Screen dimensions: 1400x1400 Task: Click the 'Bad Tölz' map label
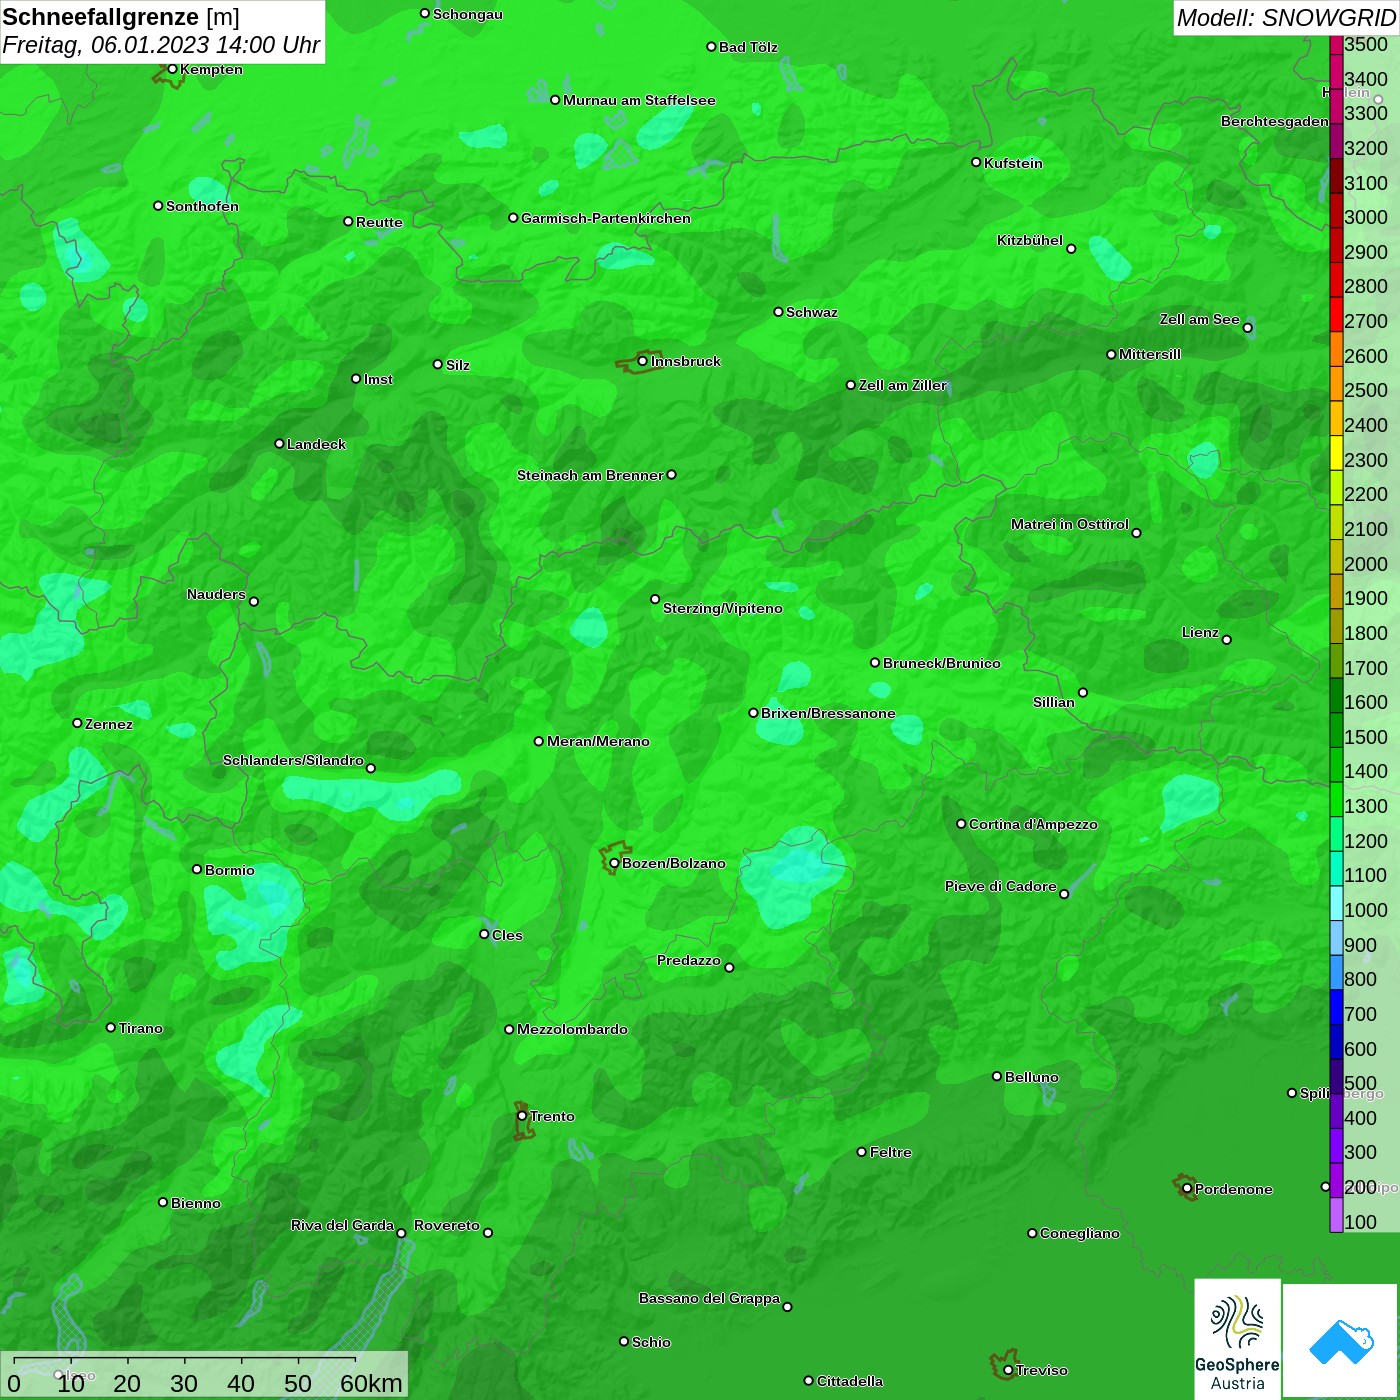pos(748,47)
